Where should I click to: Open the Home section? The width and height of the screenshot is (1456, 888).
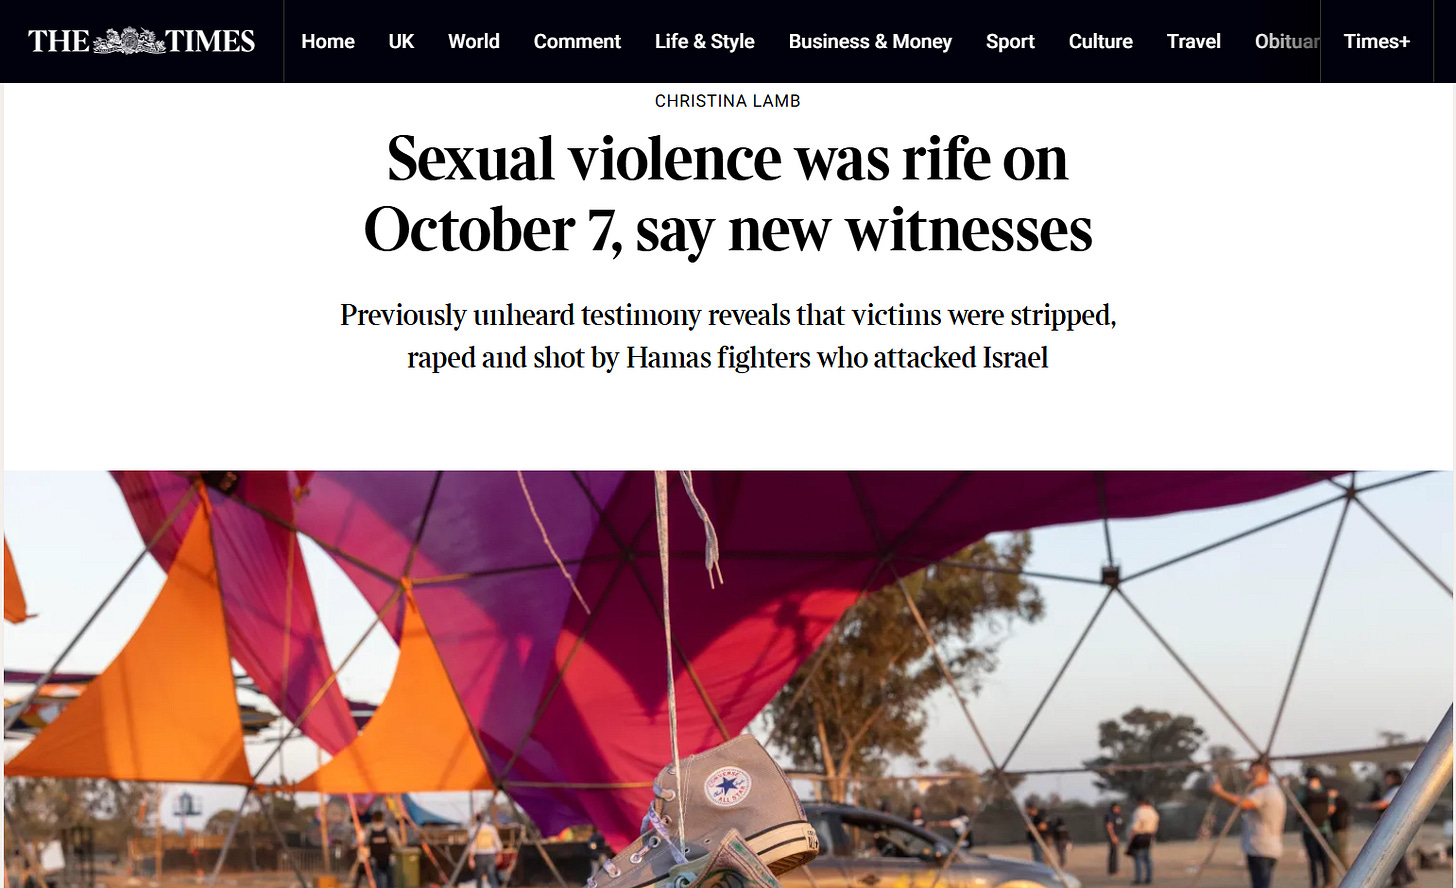328,41
